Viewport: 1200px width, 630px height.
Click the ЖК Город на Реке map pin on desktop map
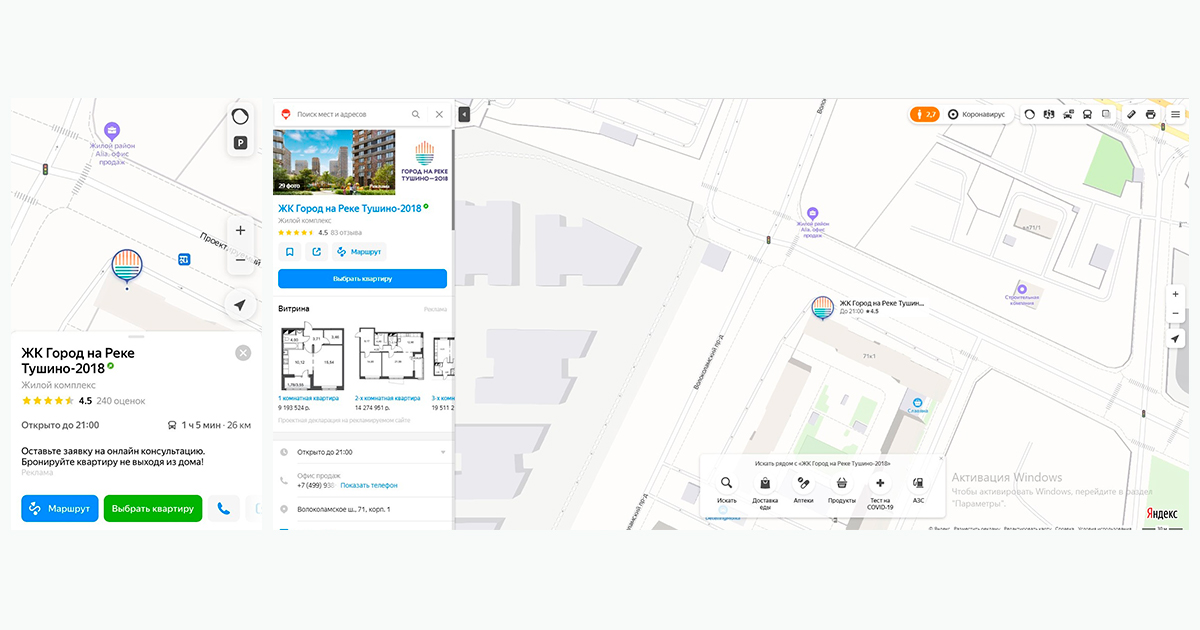822,308
